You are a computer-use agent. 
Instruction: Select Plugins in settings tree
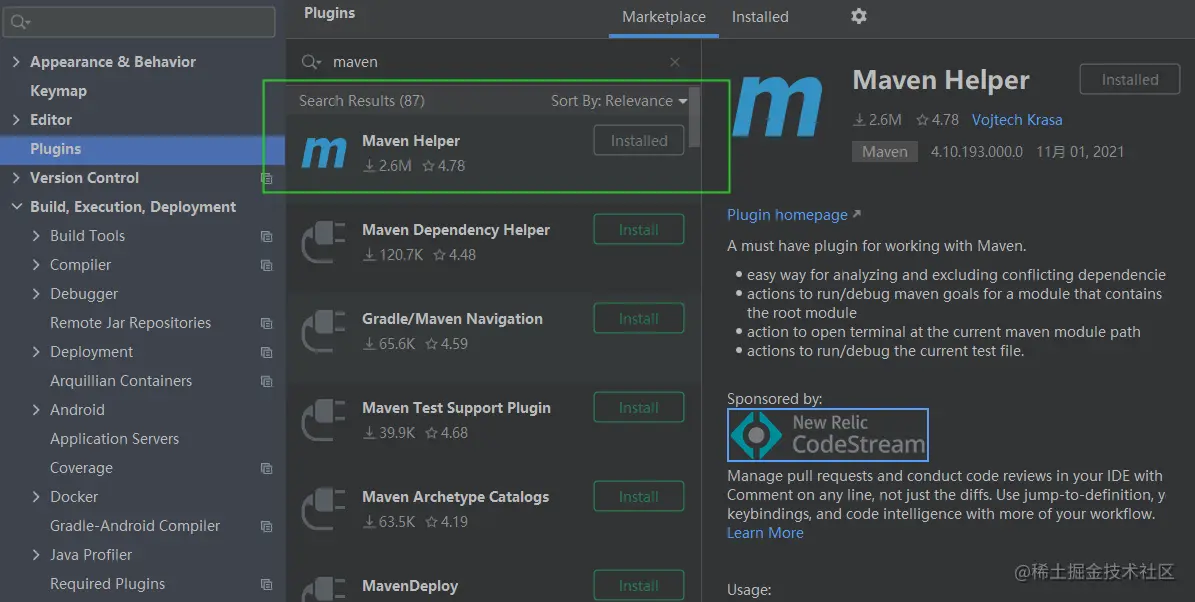point(143,149)
